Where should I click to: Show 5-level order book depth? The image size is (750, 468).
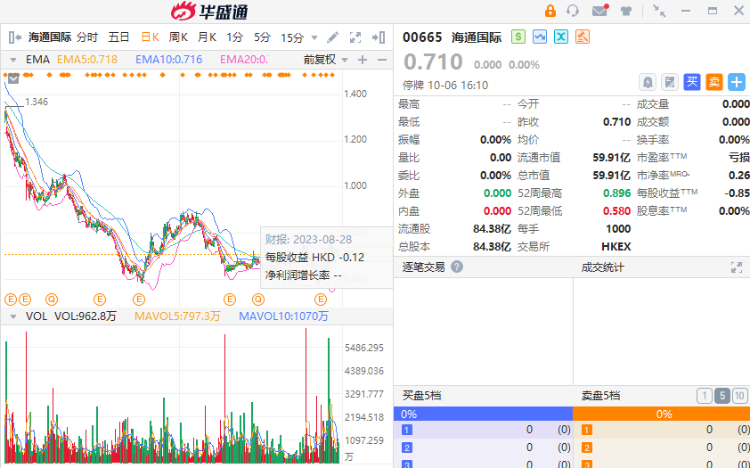[722, 396]
